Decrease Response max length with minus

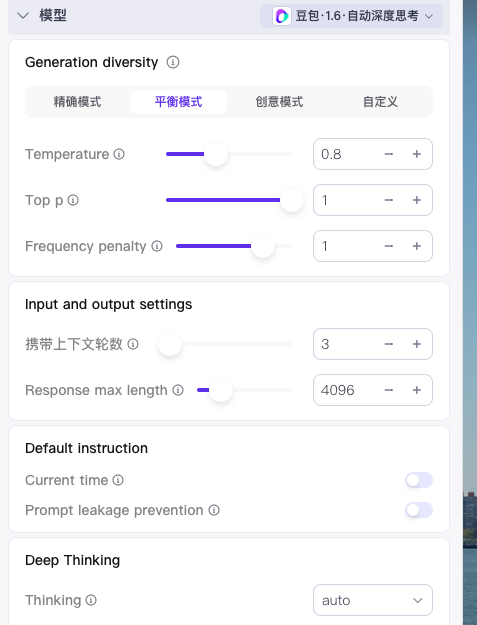pyautogui.click(x=389, y=390)
